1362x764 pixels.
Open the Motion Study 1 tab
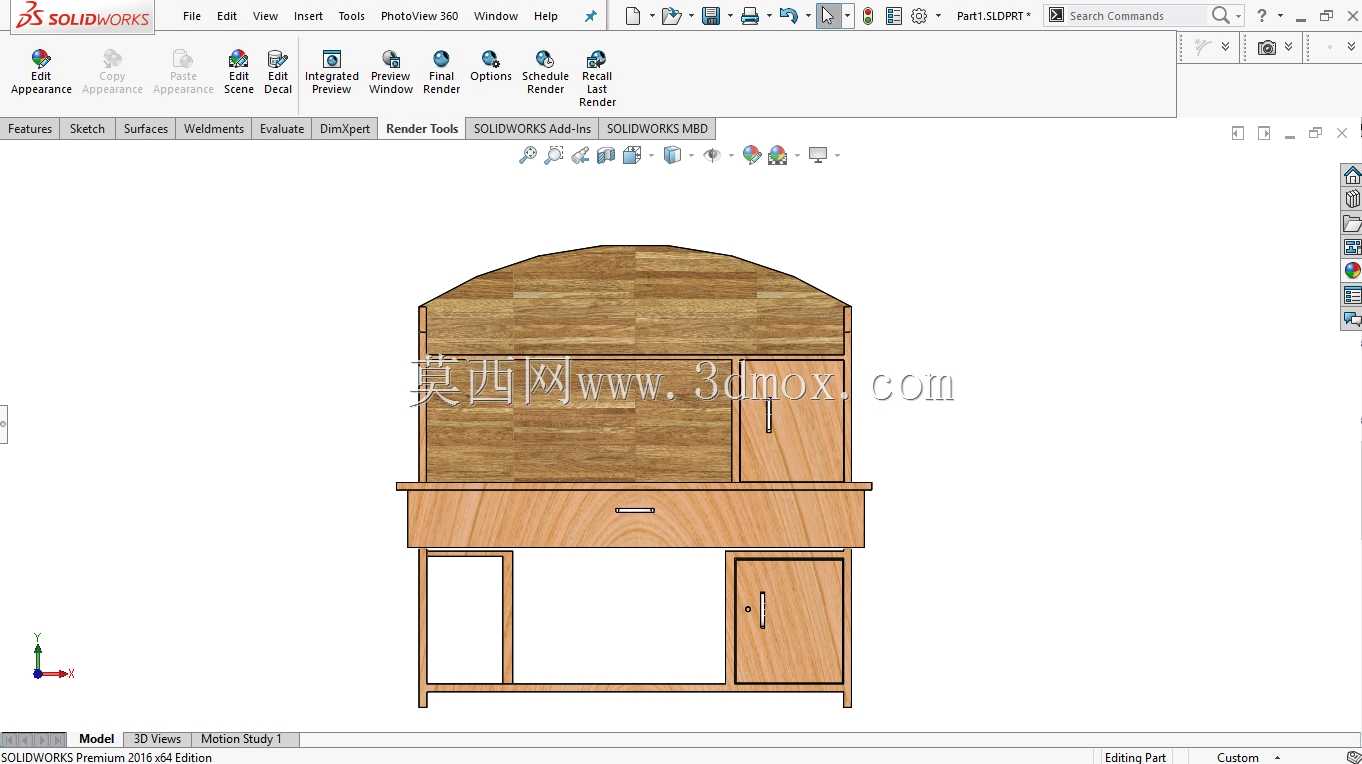(241, 739)
